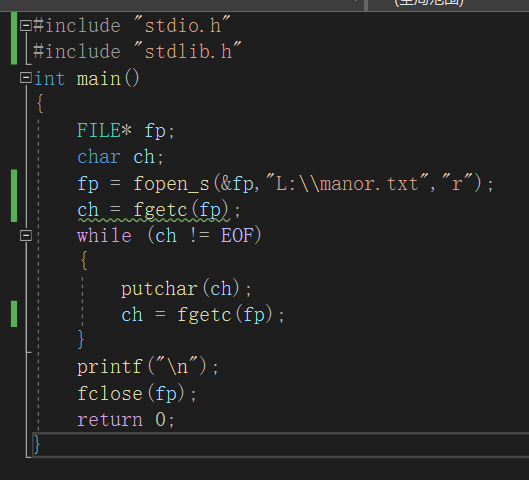529x480 pixels.
Task: Select the int keyword before main
Action: coord(50,79)
